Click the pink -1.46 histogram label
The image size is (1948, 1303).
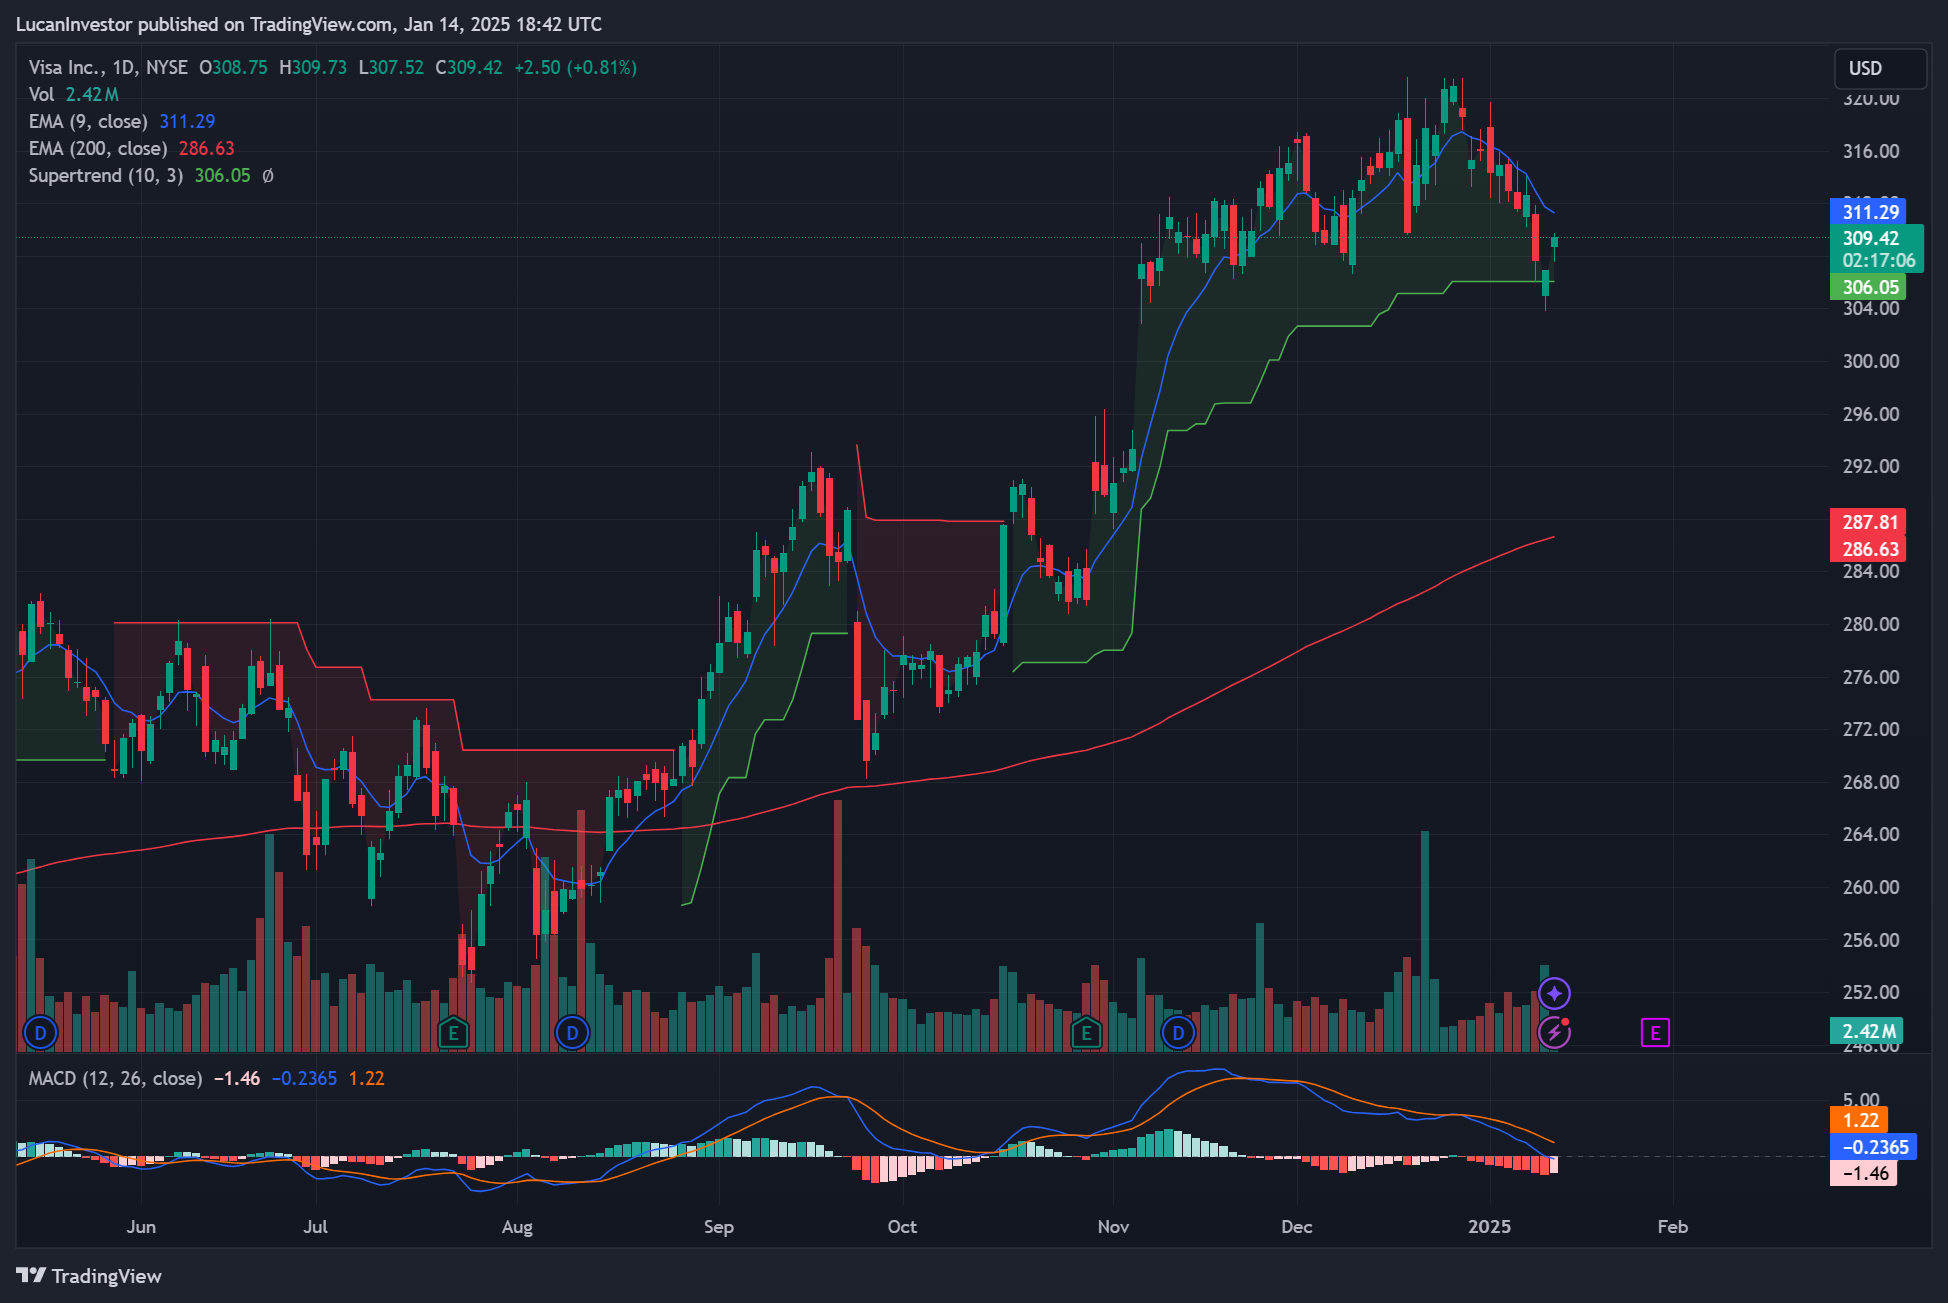[x=1863, y=1173]
